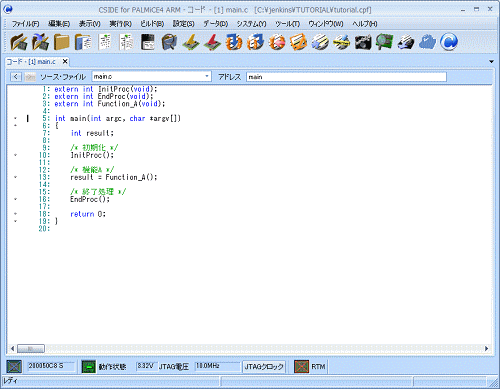Viewport: 500px width, 389px height.
Task: Open the ツール(T) menu
Action: 287,24
